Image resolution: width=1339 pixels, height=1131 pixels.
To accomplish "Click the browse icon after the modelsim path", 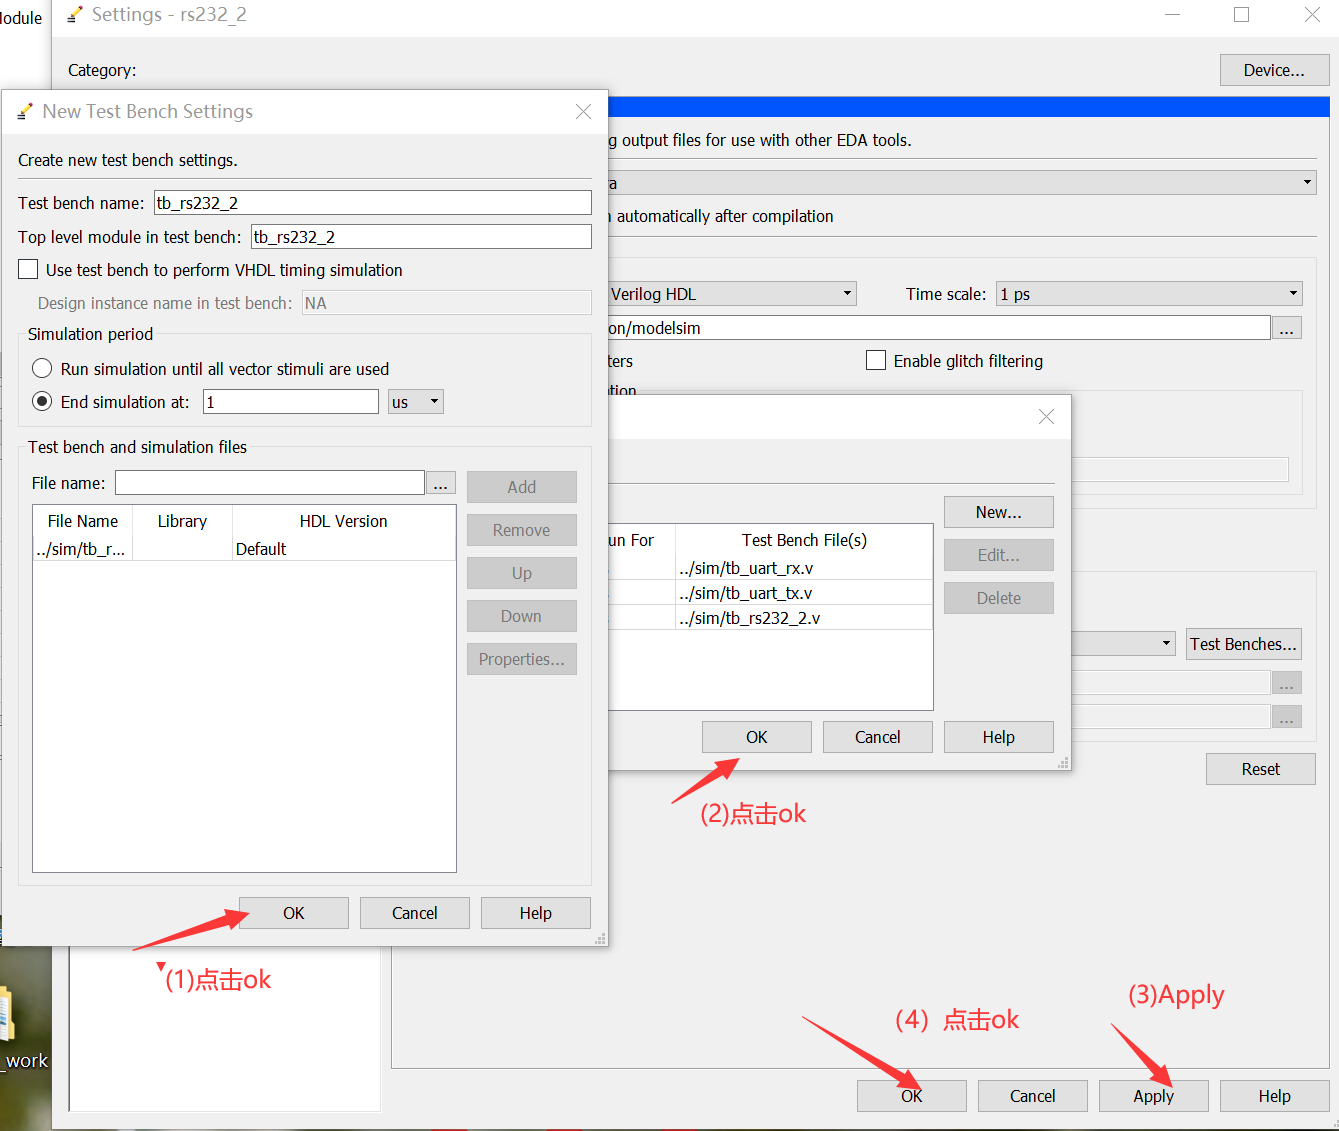I will pyautogui.click(x=1287, y=327).
